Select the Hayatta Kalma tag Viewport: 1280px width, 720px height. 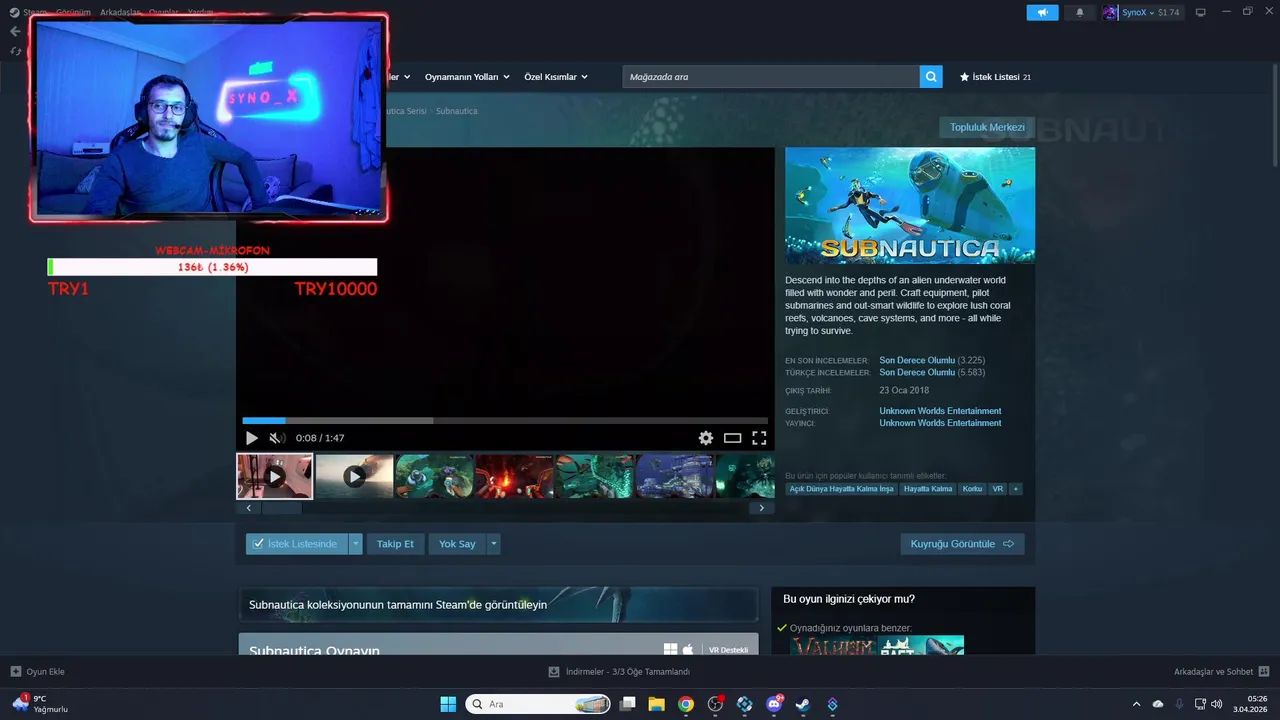click(928, 489)
